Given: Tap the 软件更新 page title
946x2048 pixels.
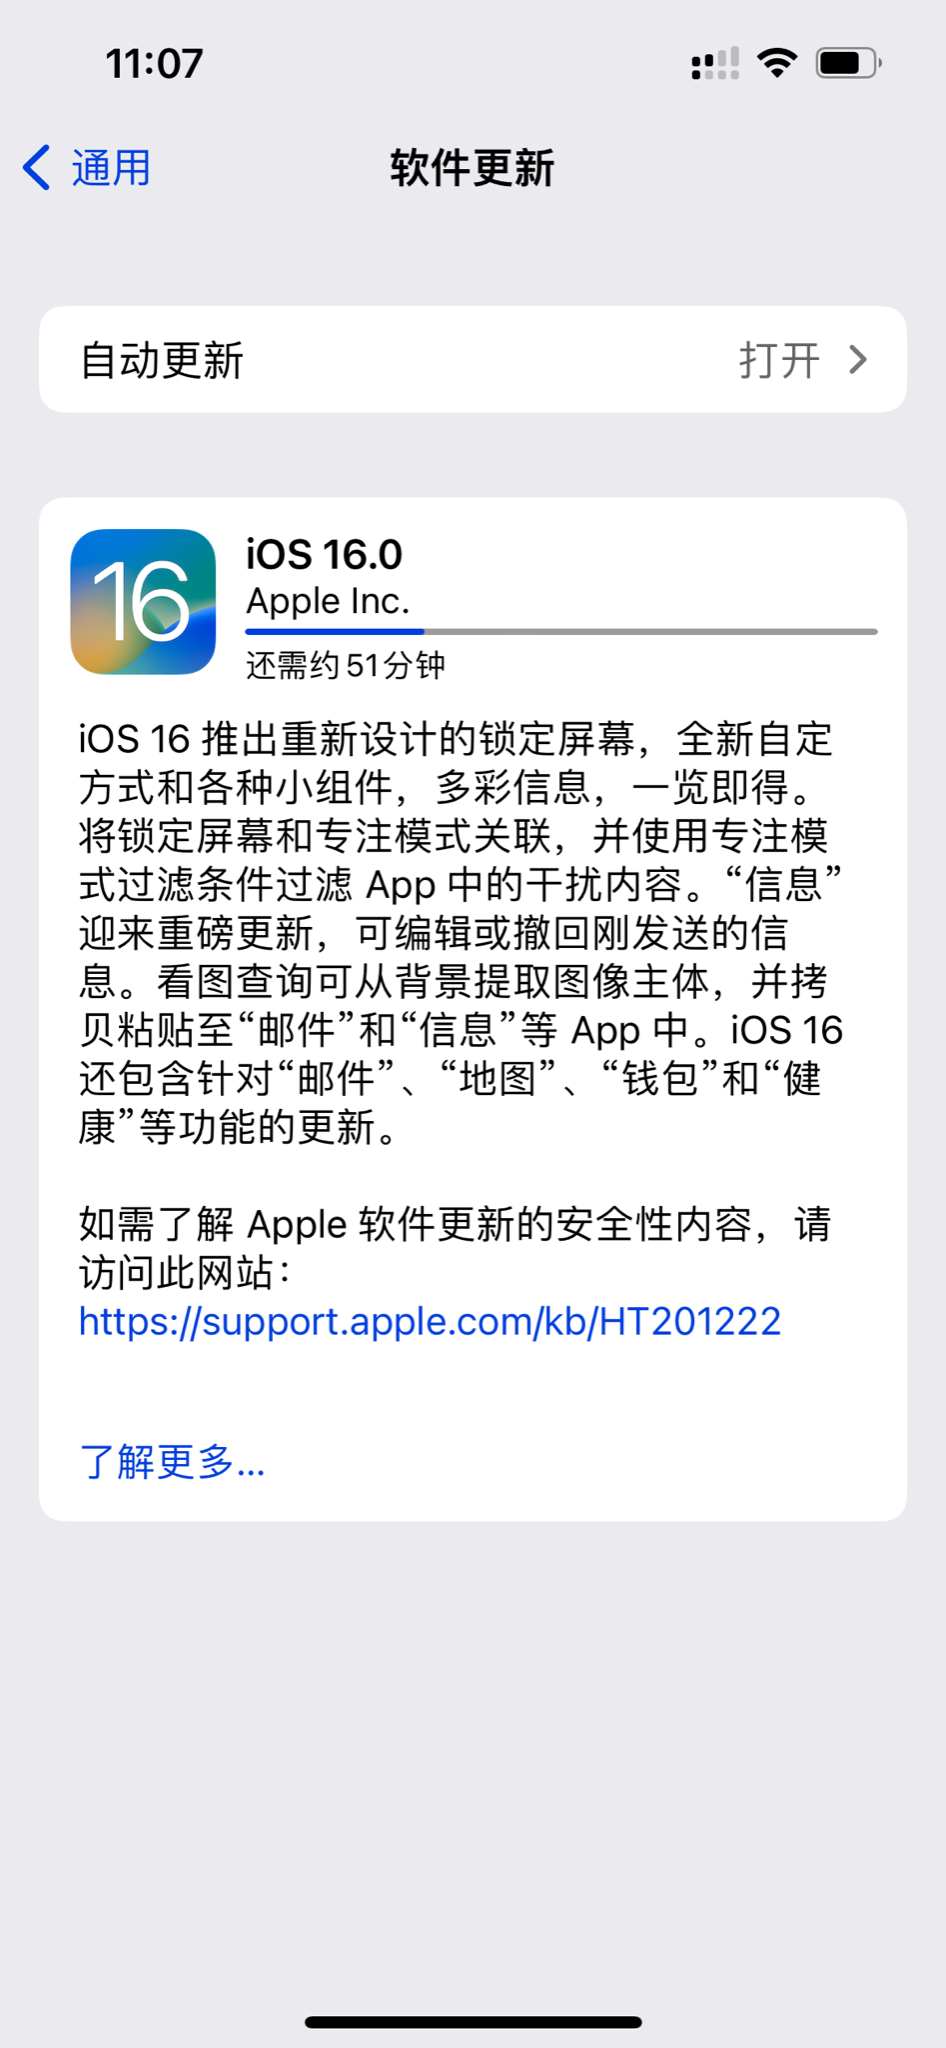Looking at the screenshot, I should click(472, 168).
